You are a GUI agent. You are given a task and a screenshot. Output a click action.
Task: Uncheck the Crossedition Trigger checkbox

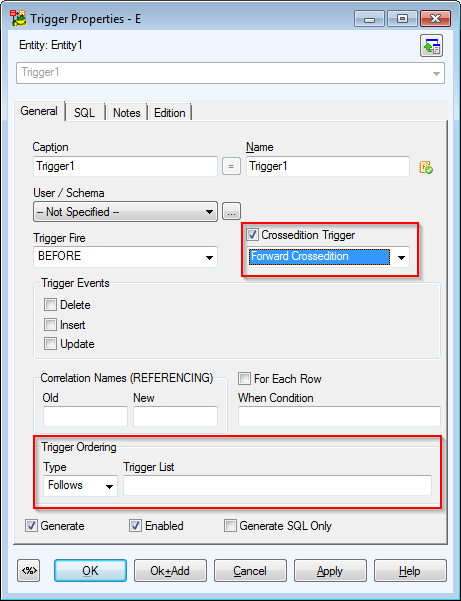(x=253, y=235)
